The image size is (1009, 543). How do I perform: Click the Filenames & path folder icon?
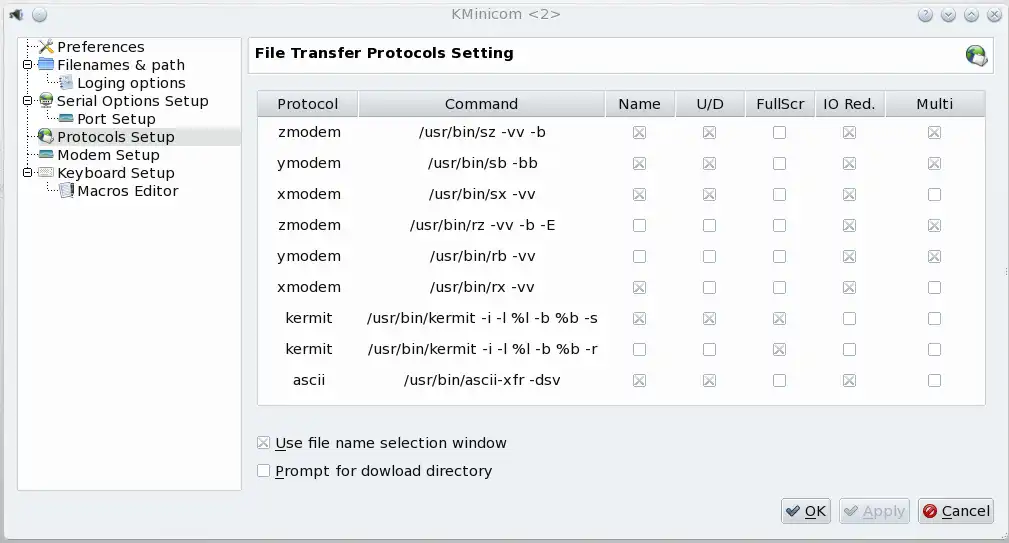pyautogui.click(x=46, y=64)
